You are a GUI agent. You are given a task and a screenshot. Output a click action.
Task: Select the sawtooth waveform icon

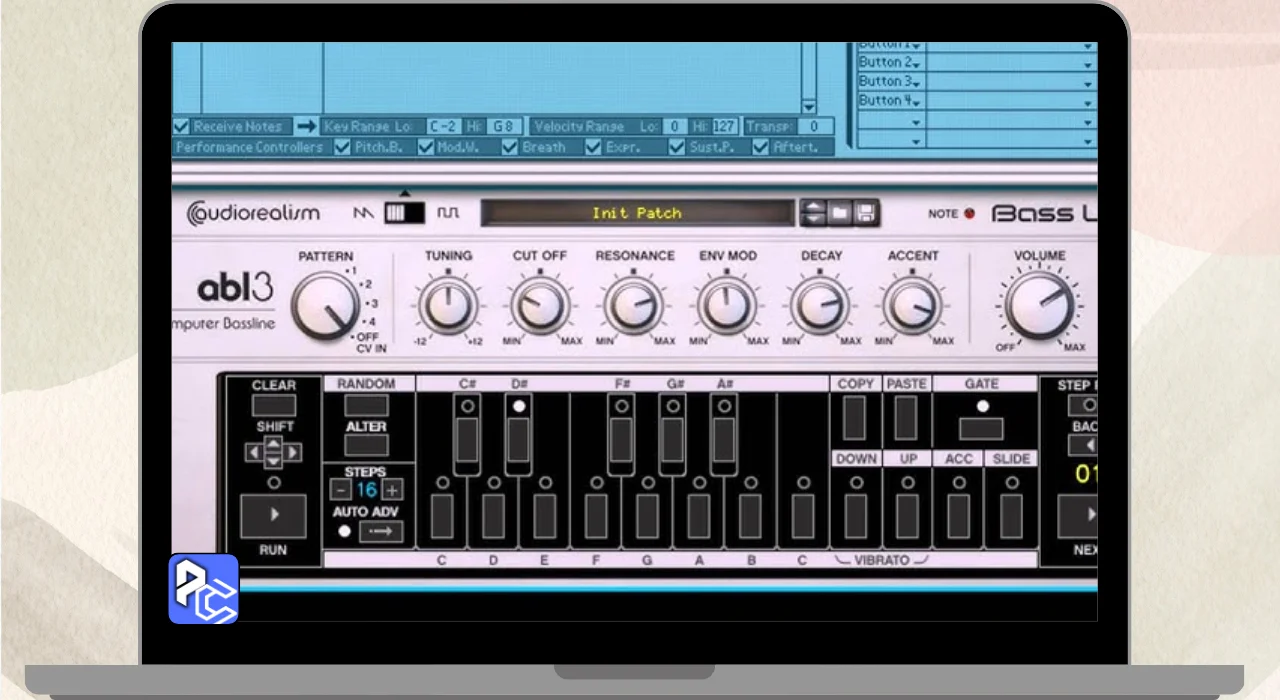[x=363, y=213]
